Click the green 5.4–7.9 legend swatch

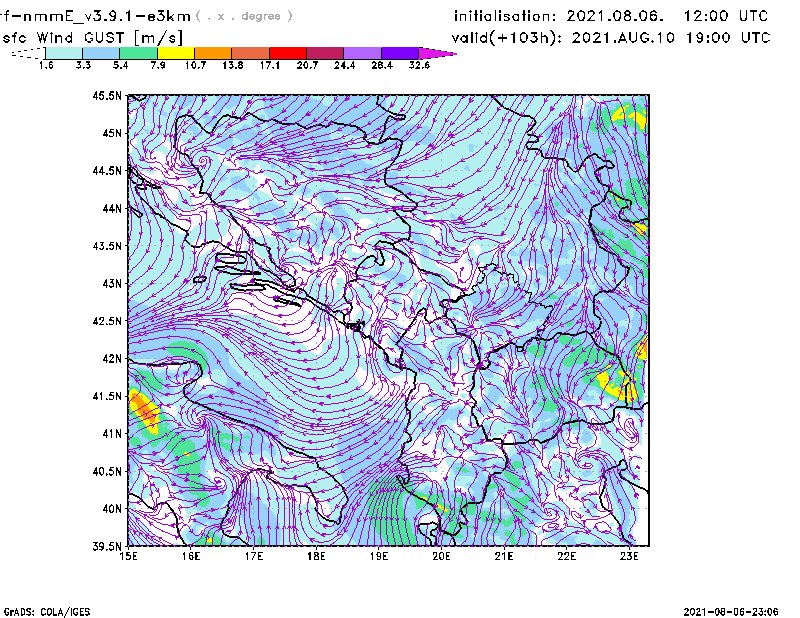[138, 53]
